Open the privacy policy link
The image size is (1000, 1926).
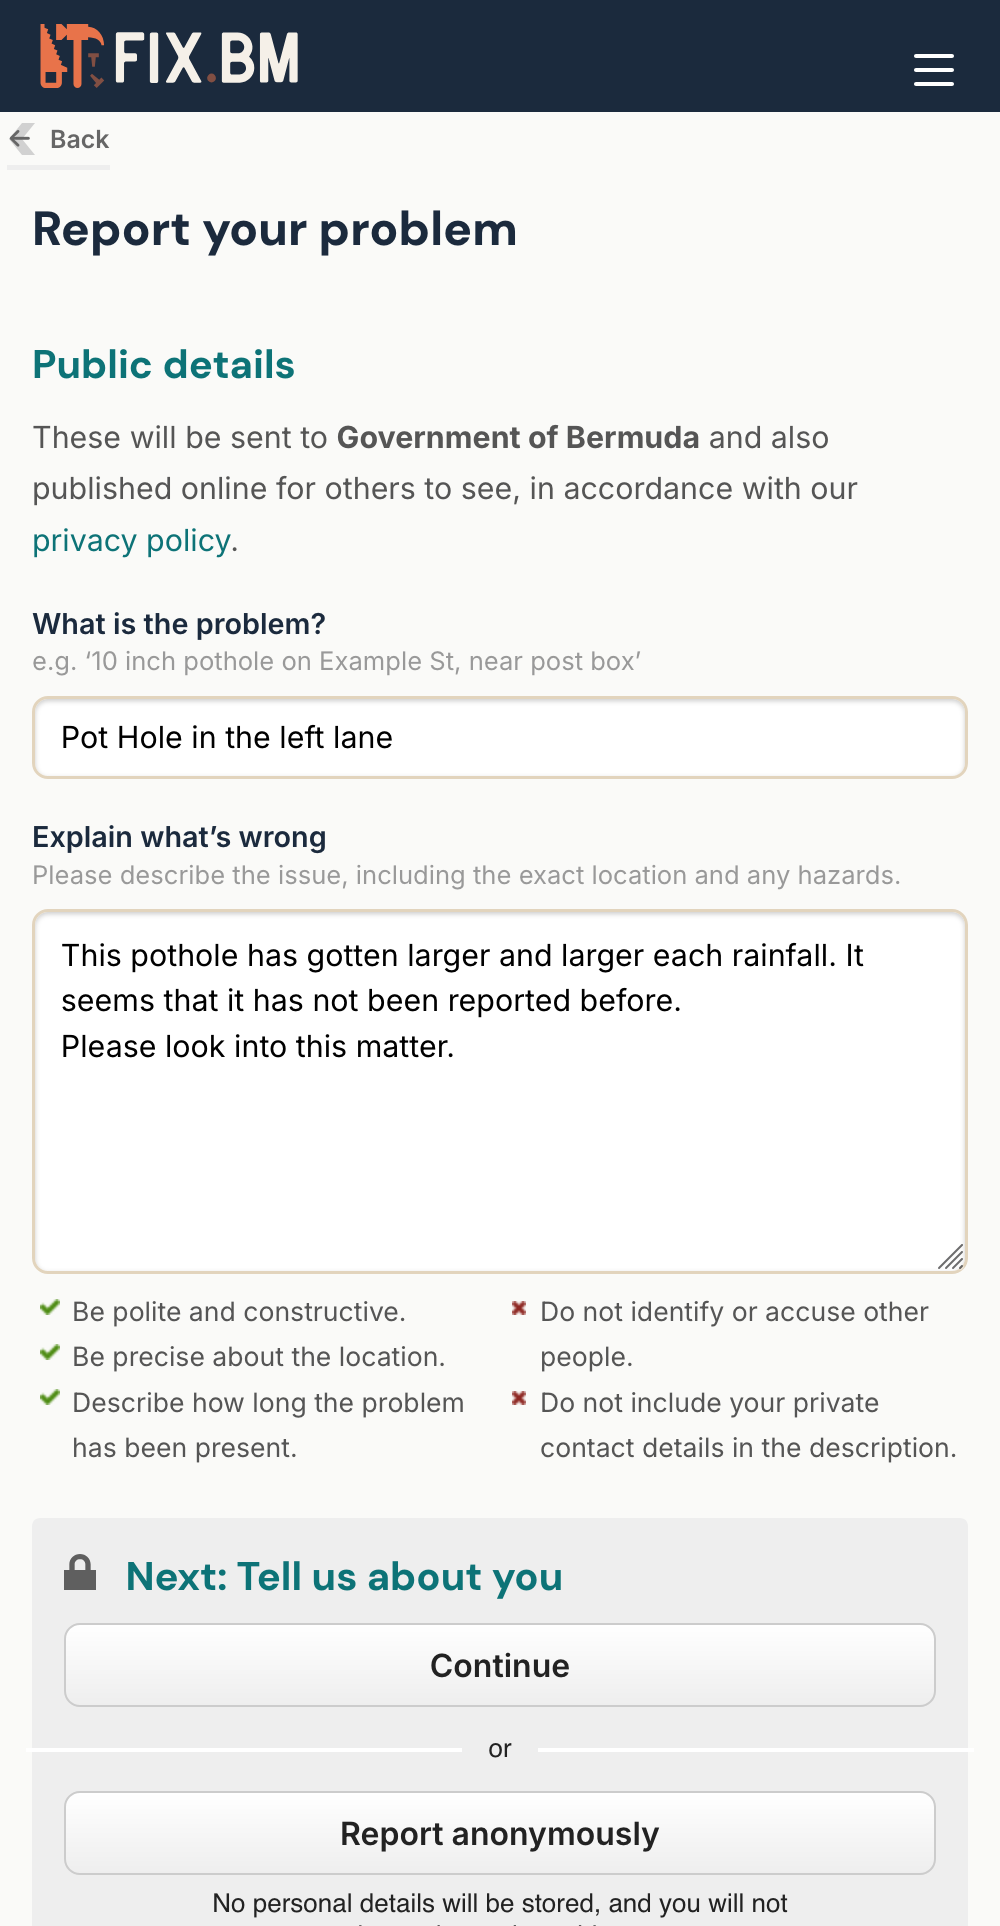tap(131, 540)
